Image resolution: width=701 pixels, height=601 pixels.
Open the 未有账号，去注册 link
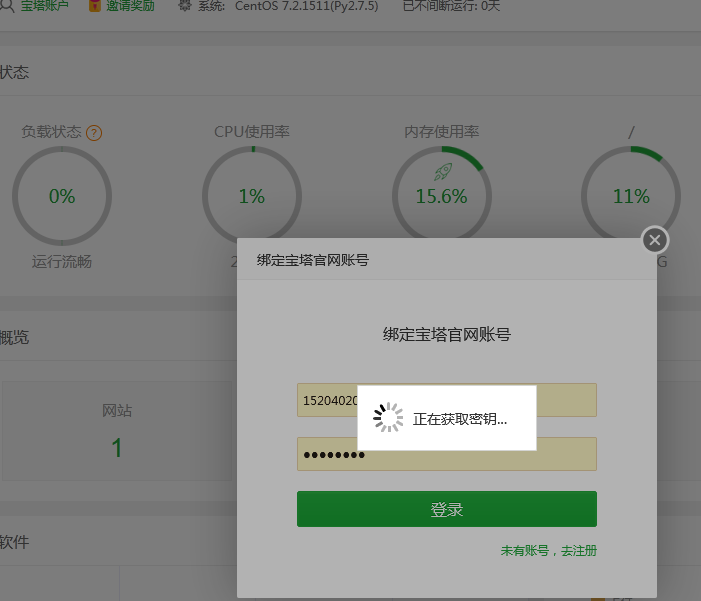(549, 550)
